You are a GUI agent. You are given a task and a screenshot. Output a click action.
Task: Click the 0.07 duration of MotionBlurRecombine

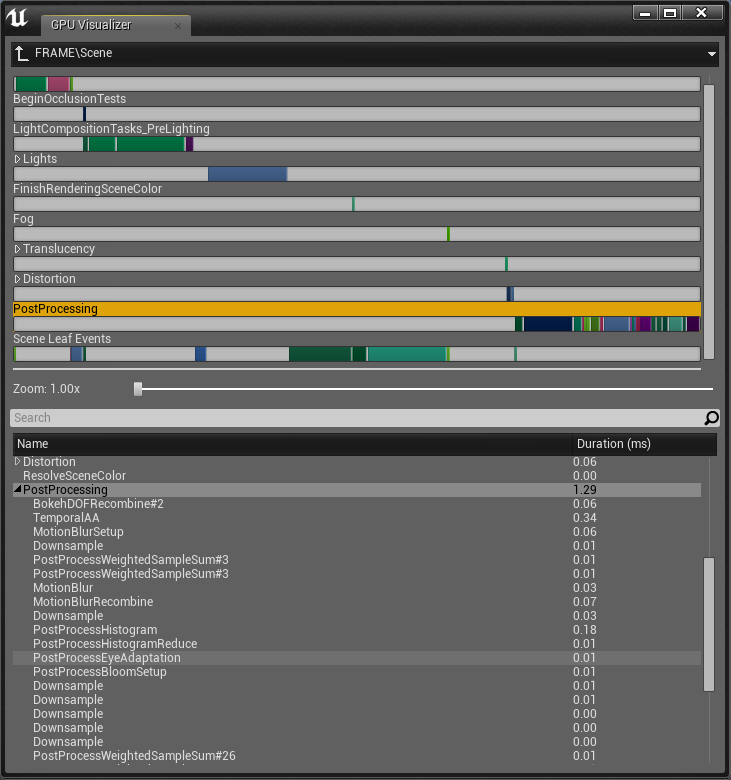click(585, 602)
